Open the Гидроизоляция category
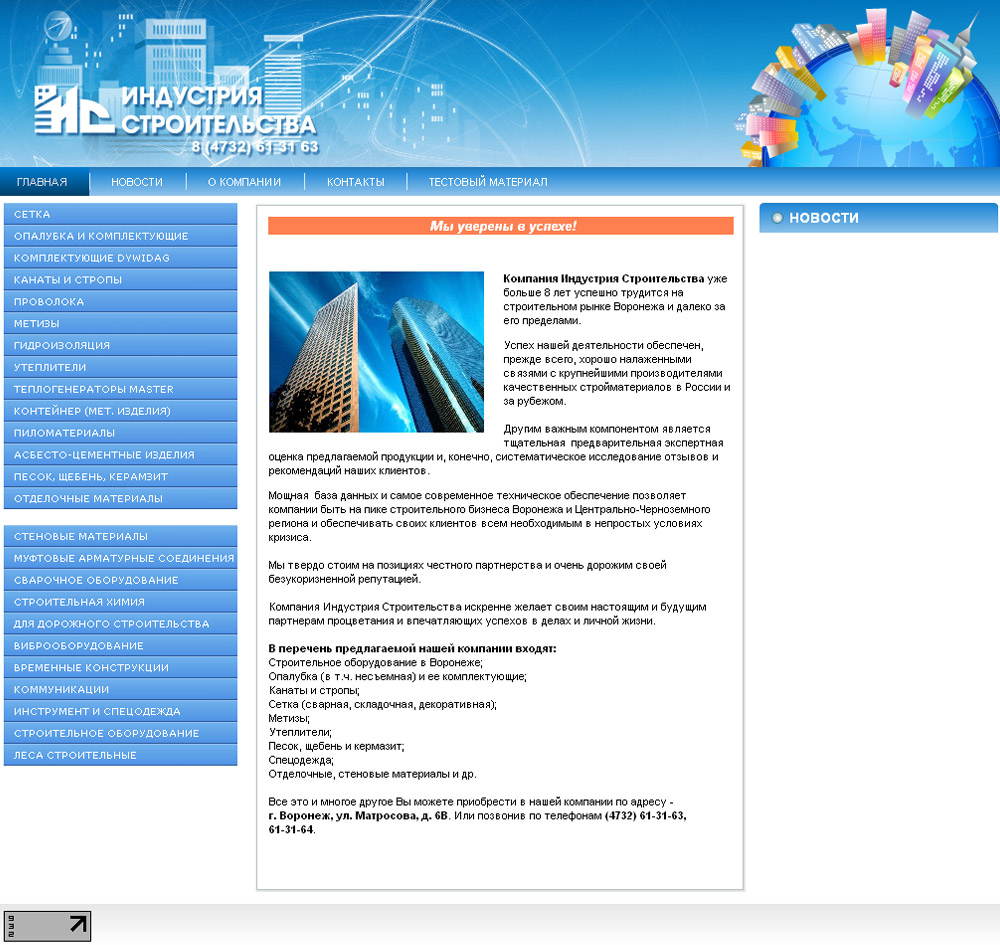Viewport: 1000px width, 945px height. pyautogui.click(x=121, y=345)
